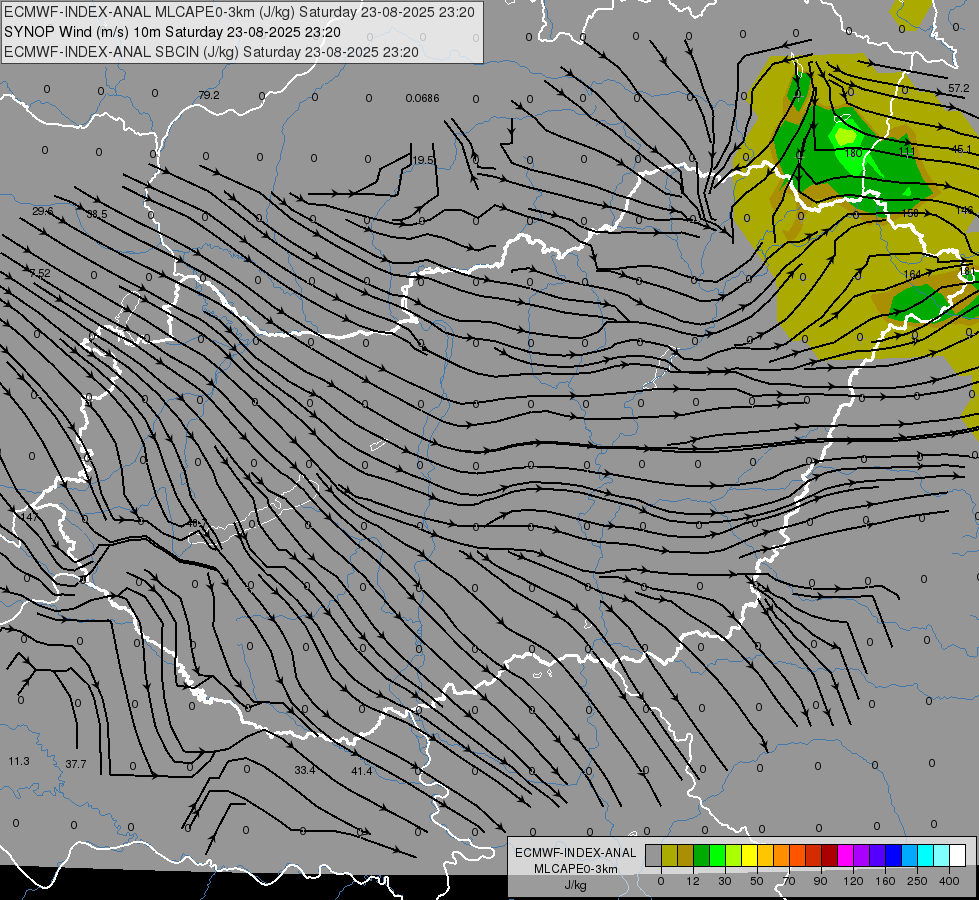Click the 0.0686 value on the map

coord(422,98)
